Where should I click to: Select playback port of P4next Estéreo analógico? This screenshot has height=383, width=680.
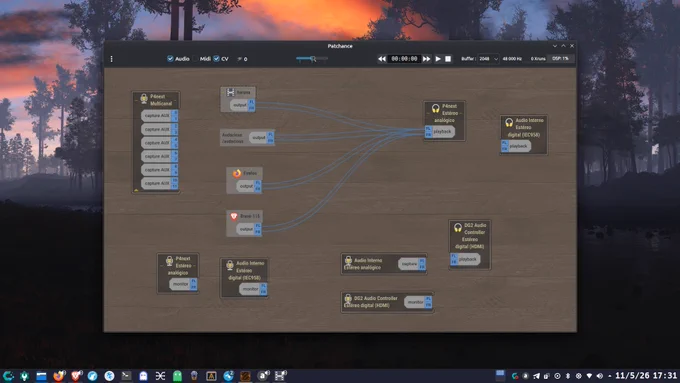(440, 131)
